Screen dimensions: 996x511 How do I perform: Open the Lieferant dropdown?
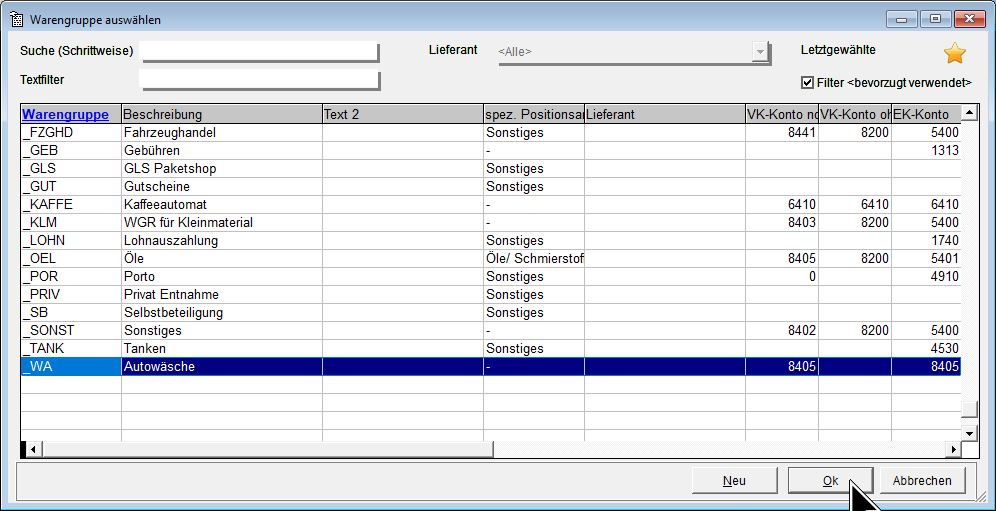click(761, 52)
